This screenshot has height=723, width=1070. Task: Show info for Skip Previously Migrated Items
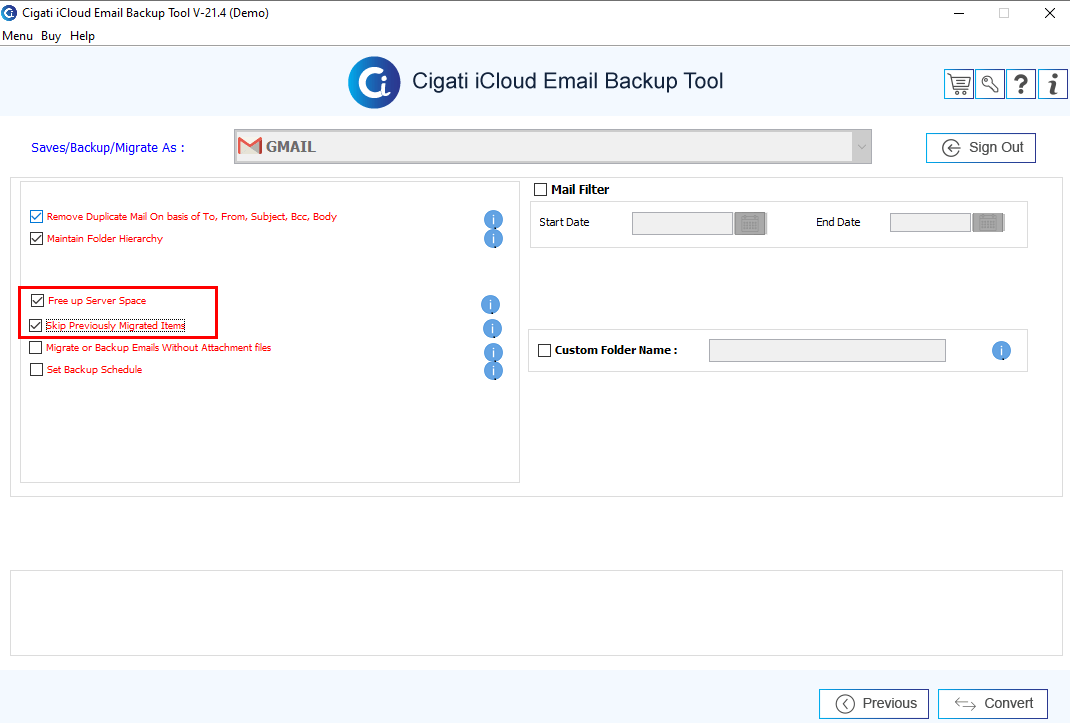[x=493, y=328]
